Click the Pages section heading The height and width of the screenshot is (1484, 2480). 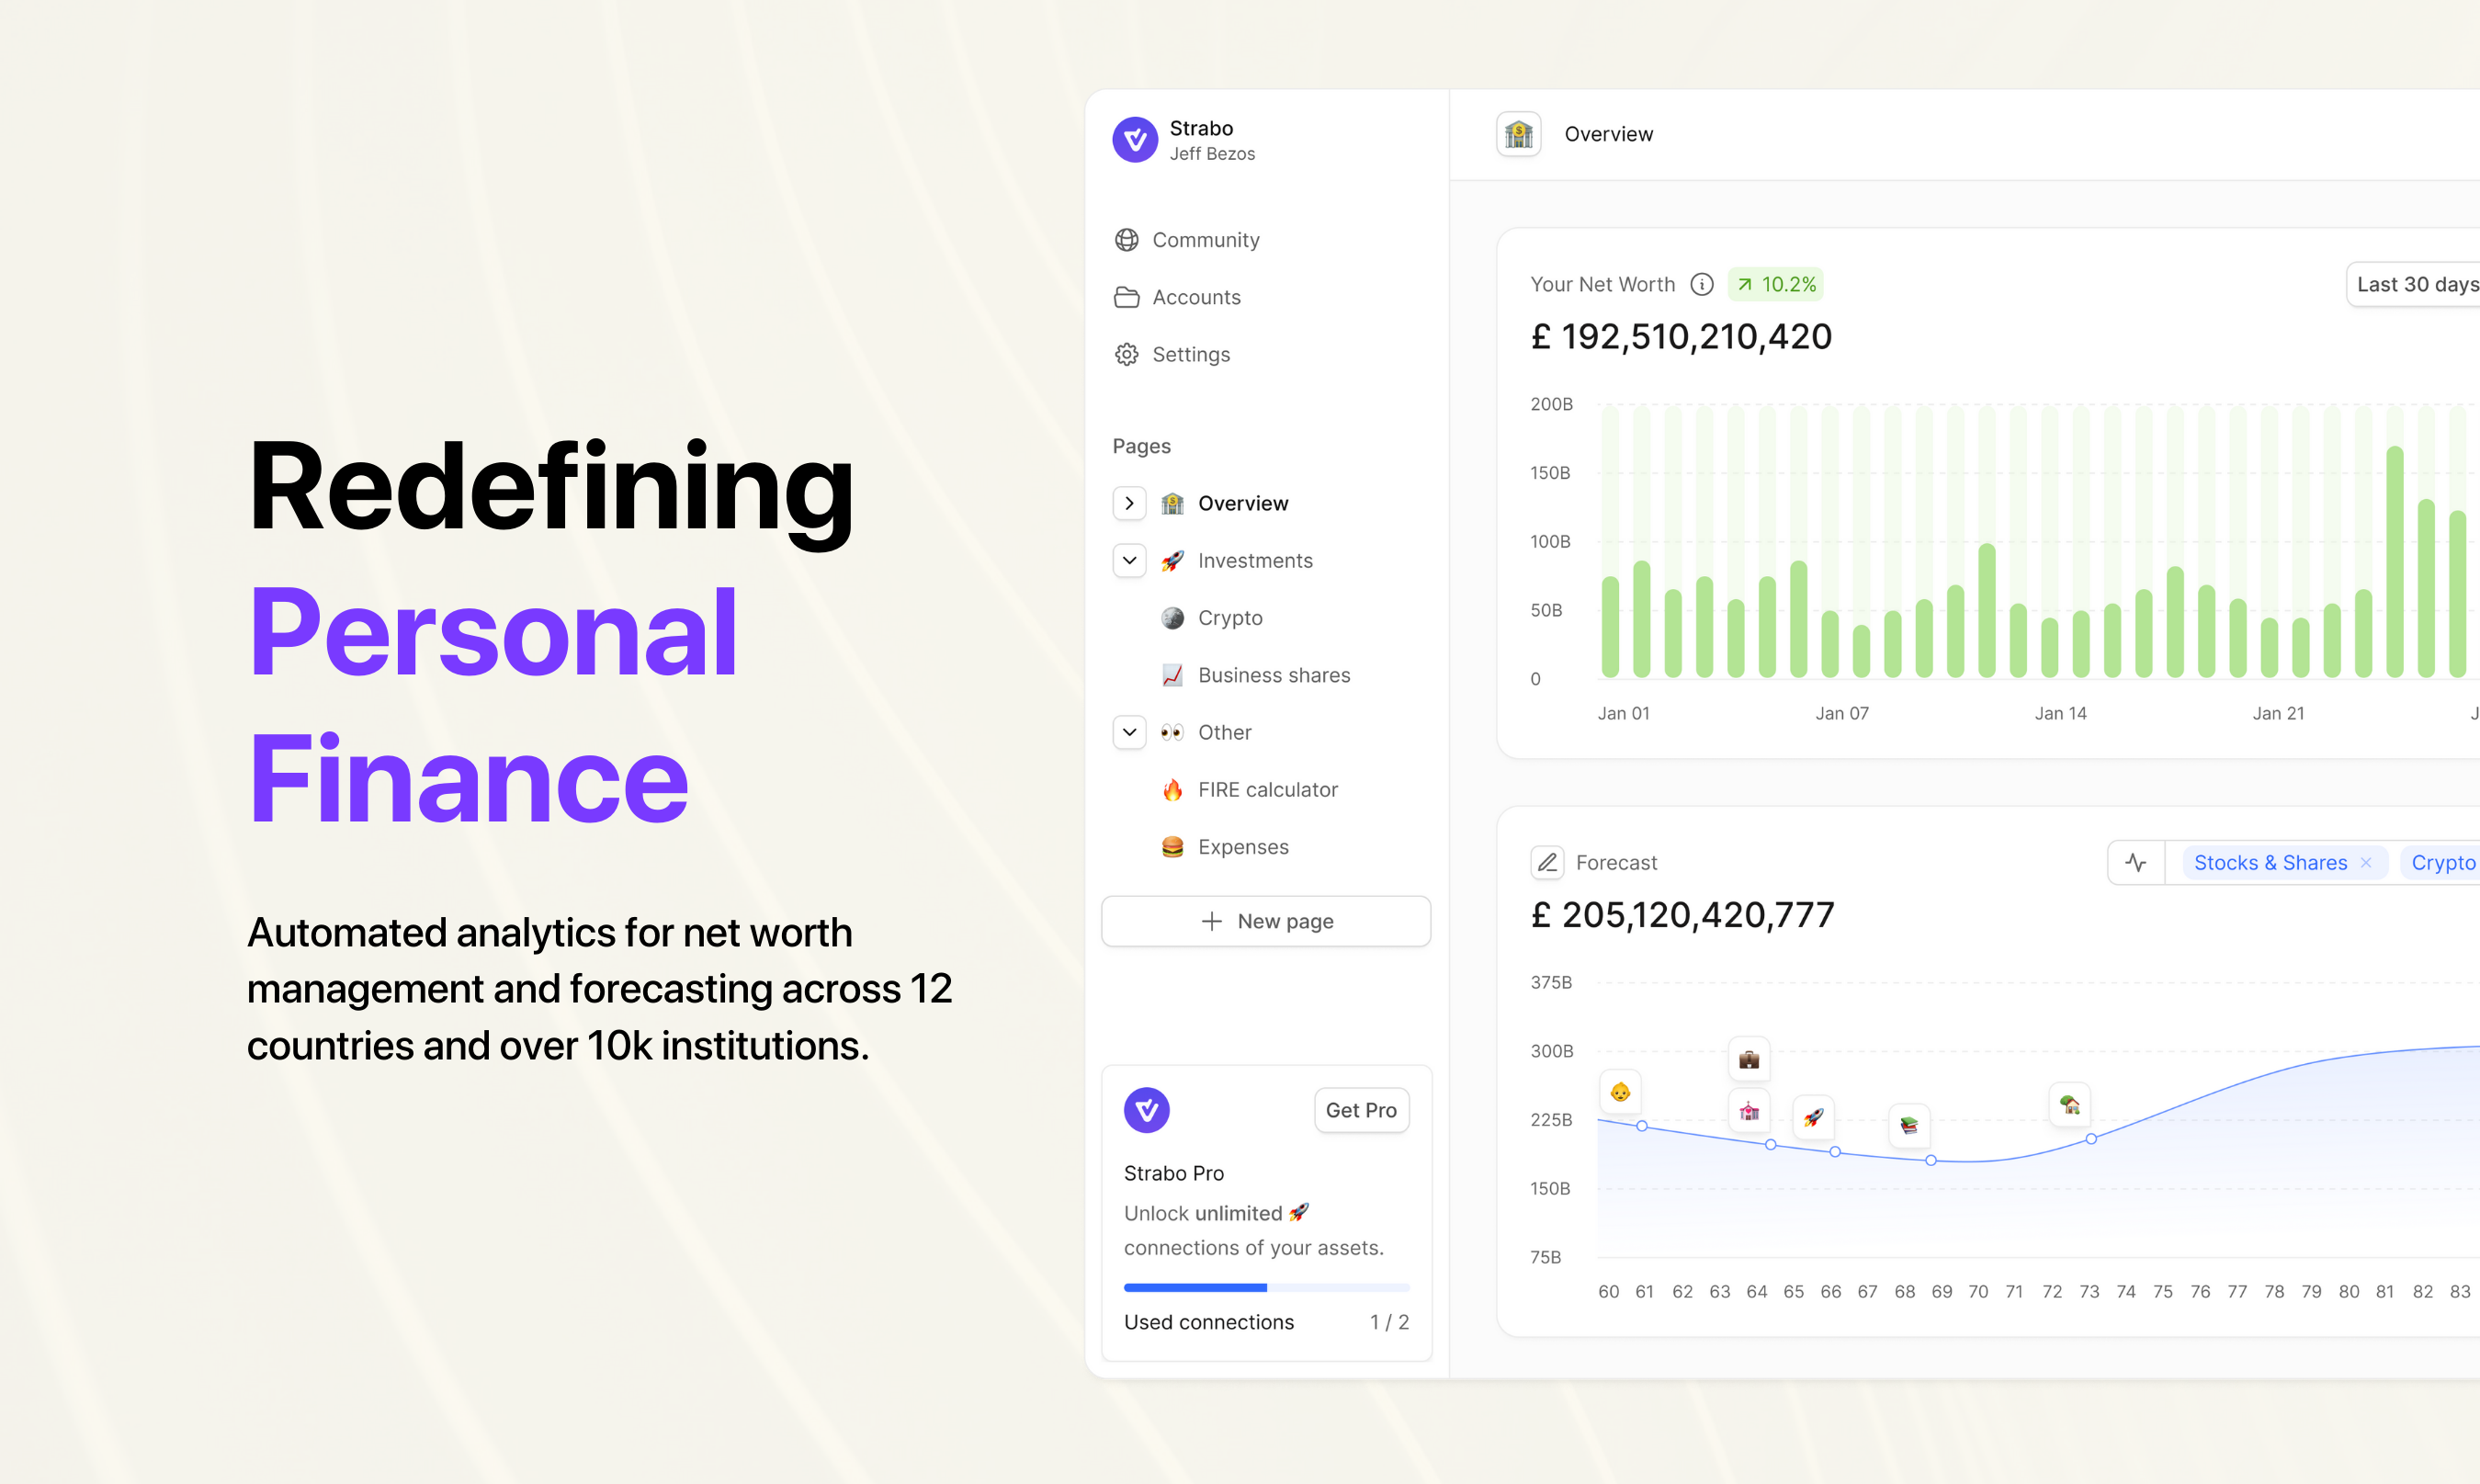pos(1141,446)
